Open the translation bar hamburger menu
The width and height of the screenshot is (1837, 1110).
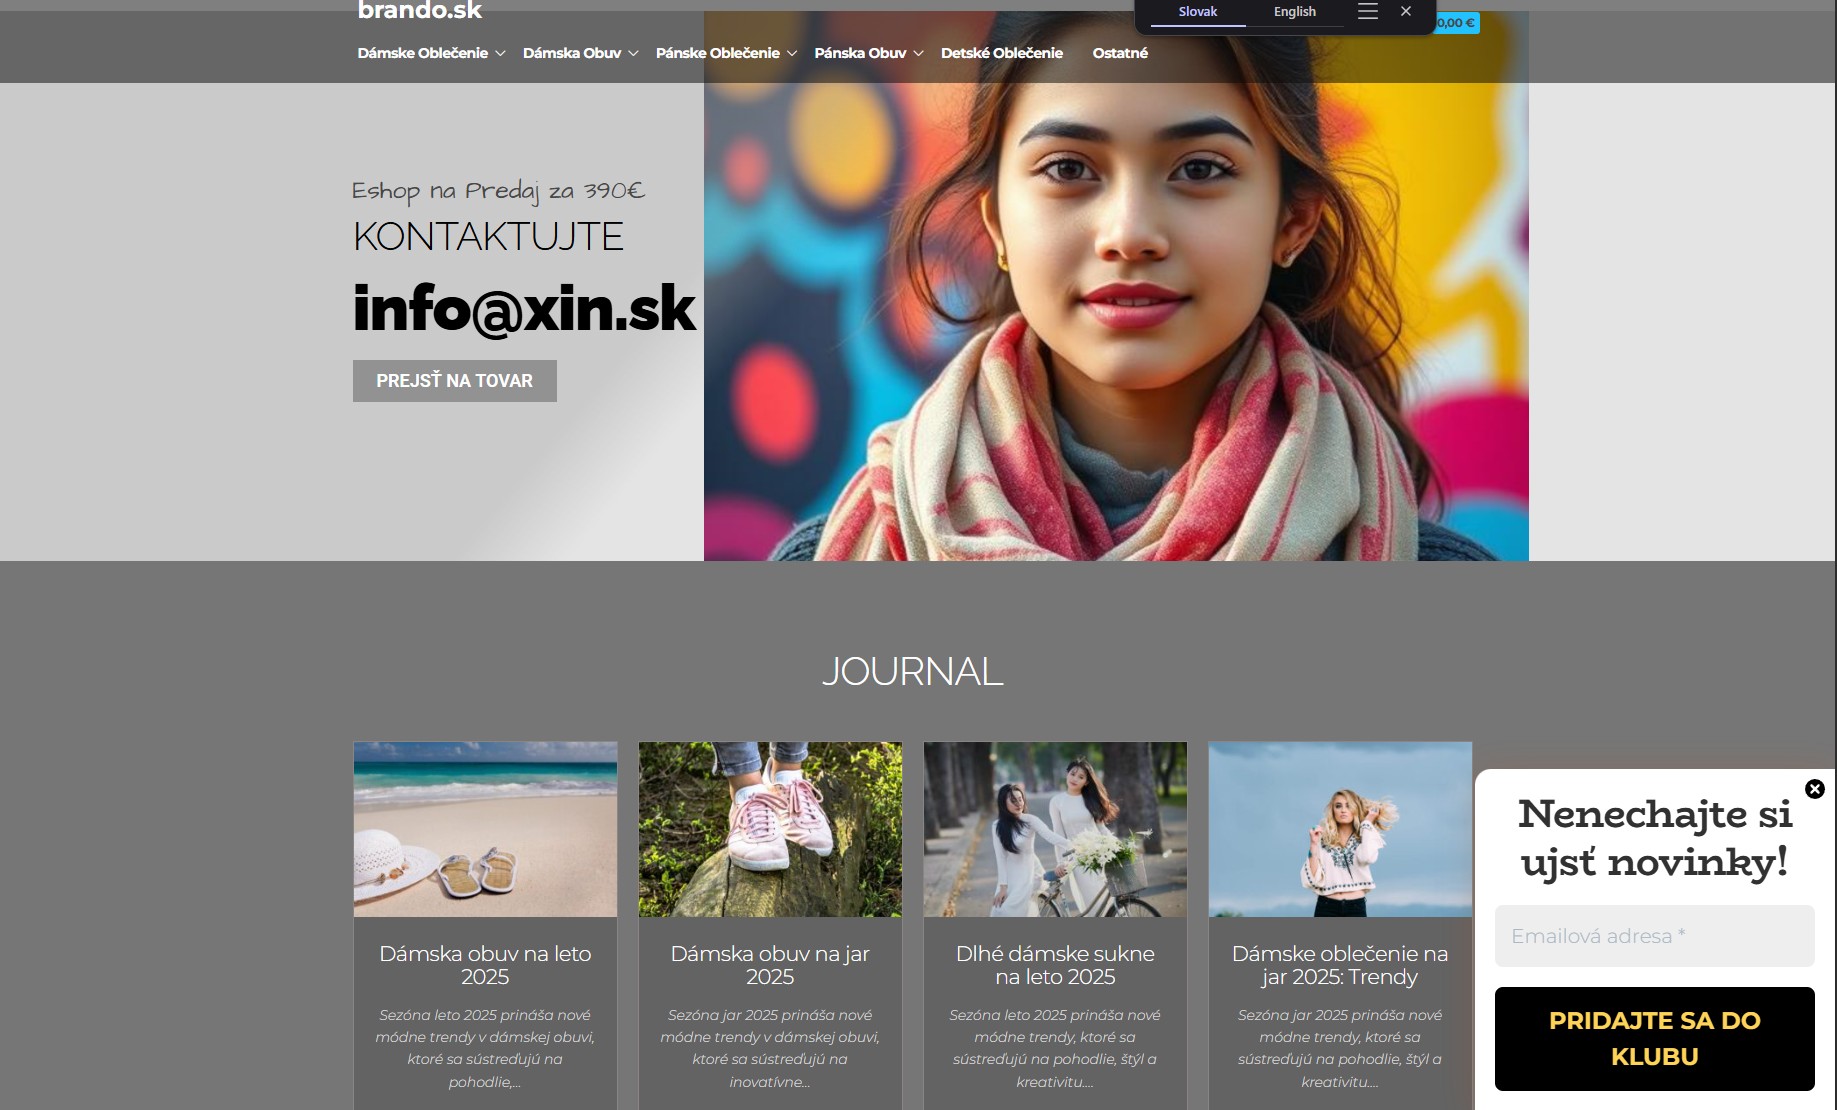(x=1367, y=12)
